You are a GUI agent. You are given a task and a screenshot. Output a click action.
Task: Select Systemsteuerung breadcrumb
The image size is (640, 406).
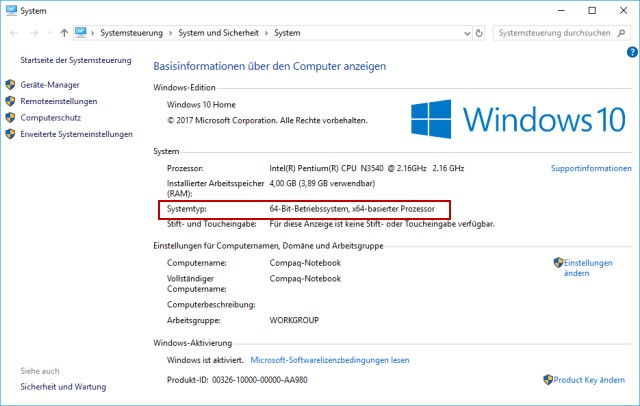[131, 33]
